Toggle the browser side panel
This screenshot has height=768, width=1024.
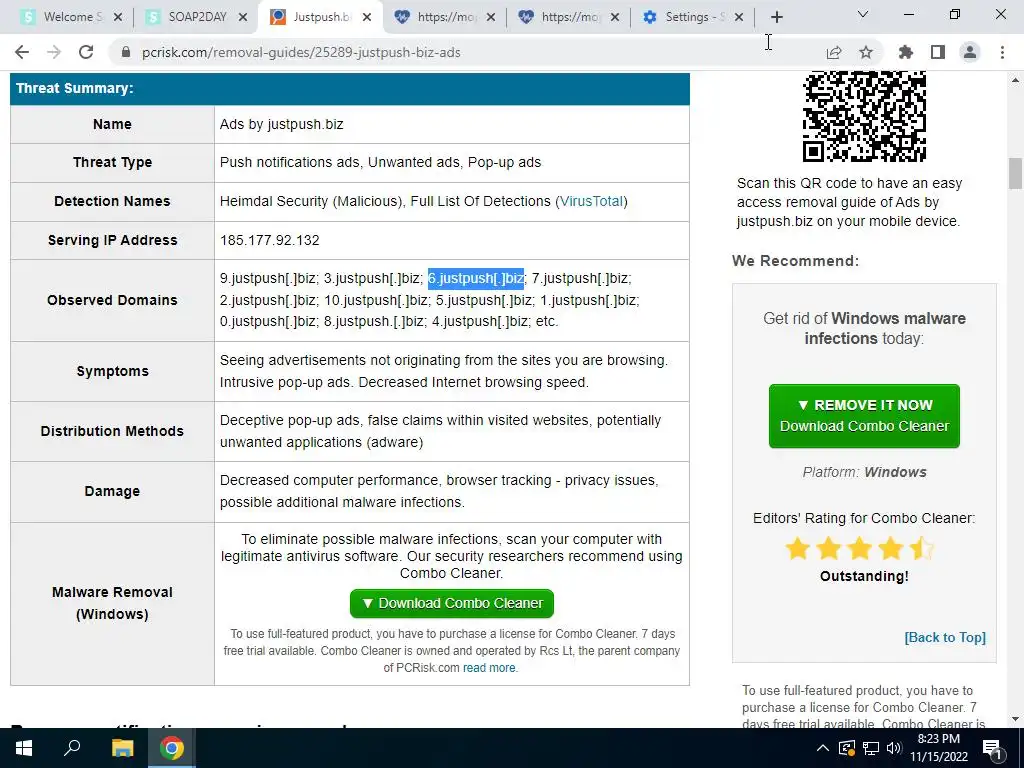click(937, 52)
